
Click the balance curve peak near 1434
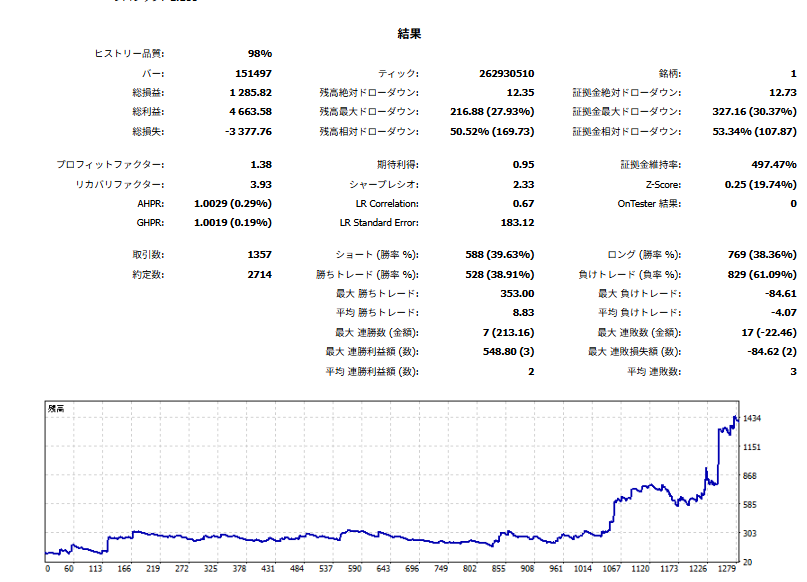click(x=735, y=417)
